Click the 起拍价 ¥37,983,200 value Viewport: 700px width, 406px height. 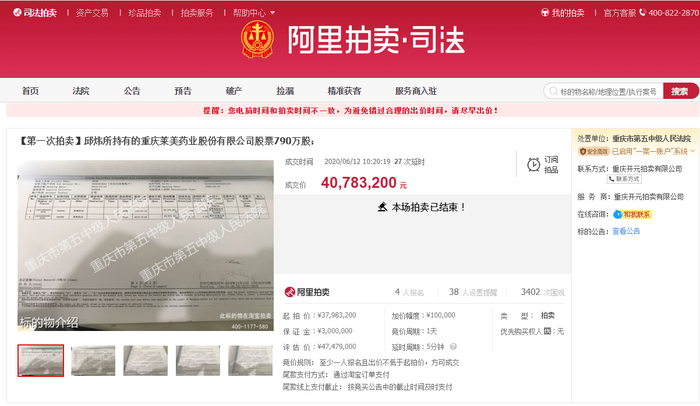337,315
